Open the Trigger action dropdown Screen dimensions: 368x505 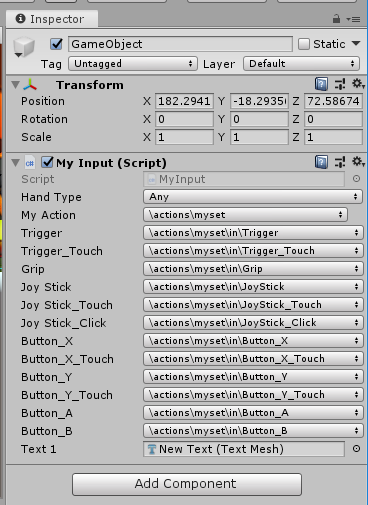coord(253,233)
